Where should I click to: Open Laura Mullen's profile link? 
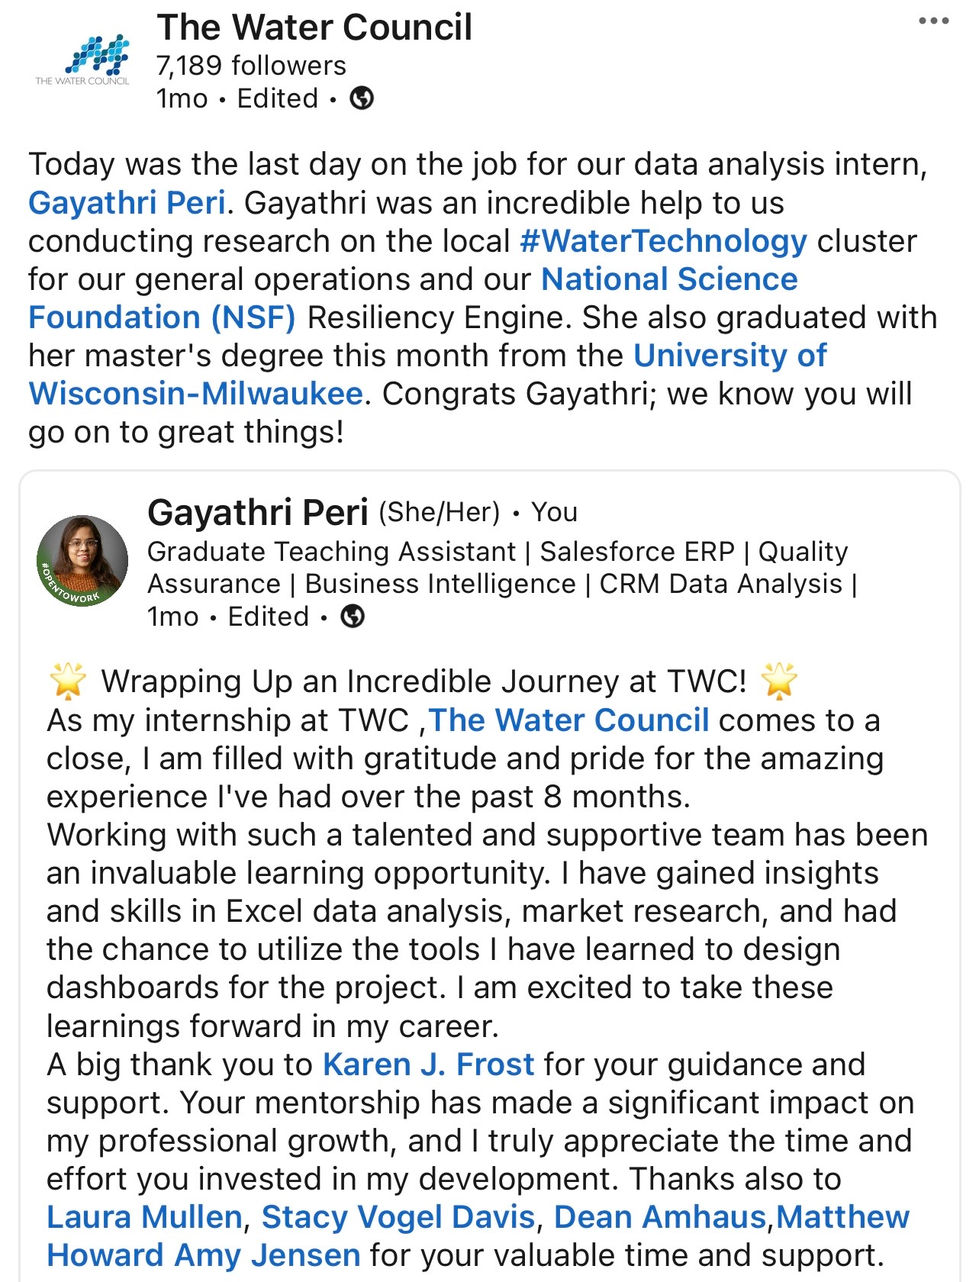click(x=144, y=1217)
